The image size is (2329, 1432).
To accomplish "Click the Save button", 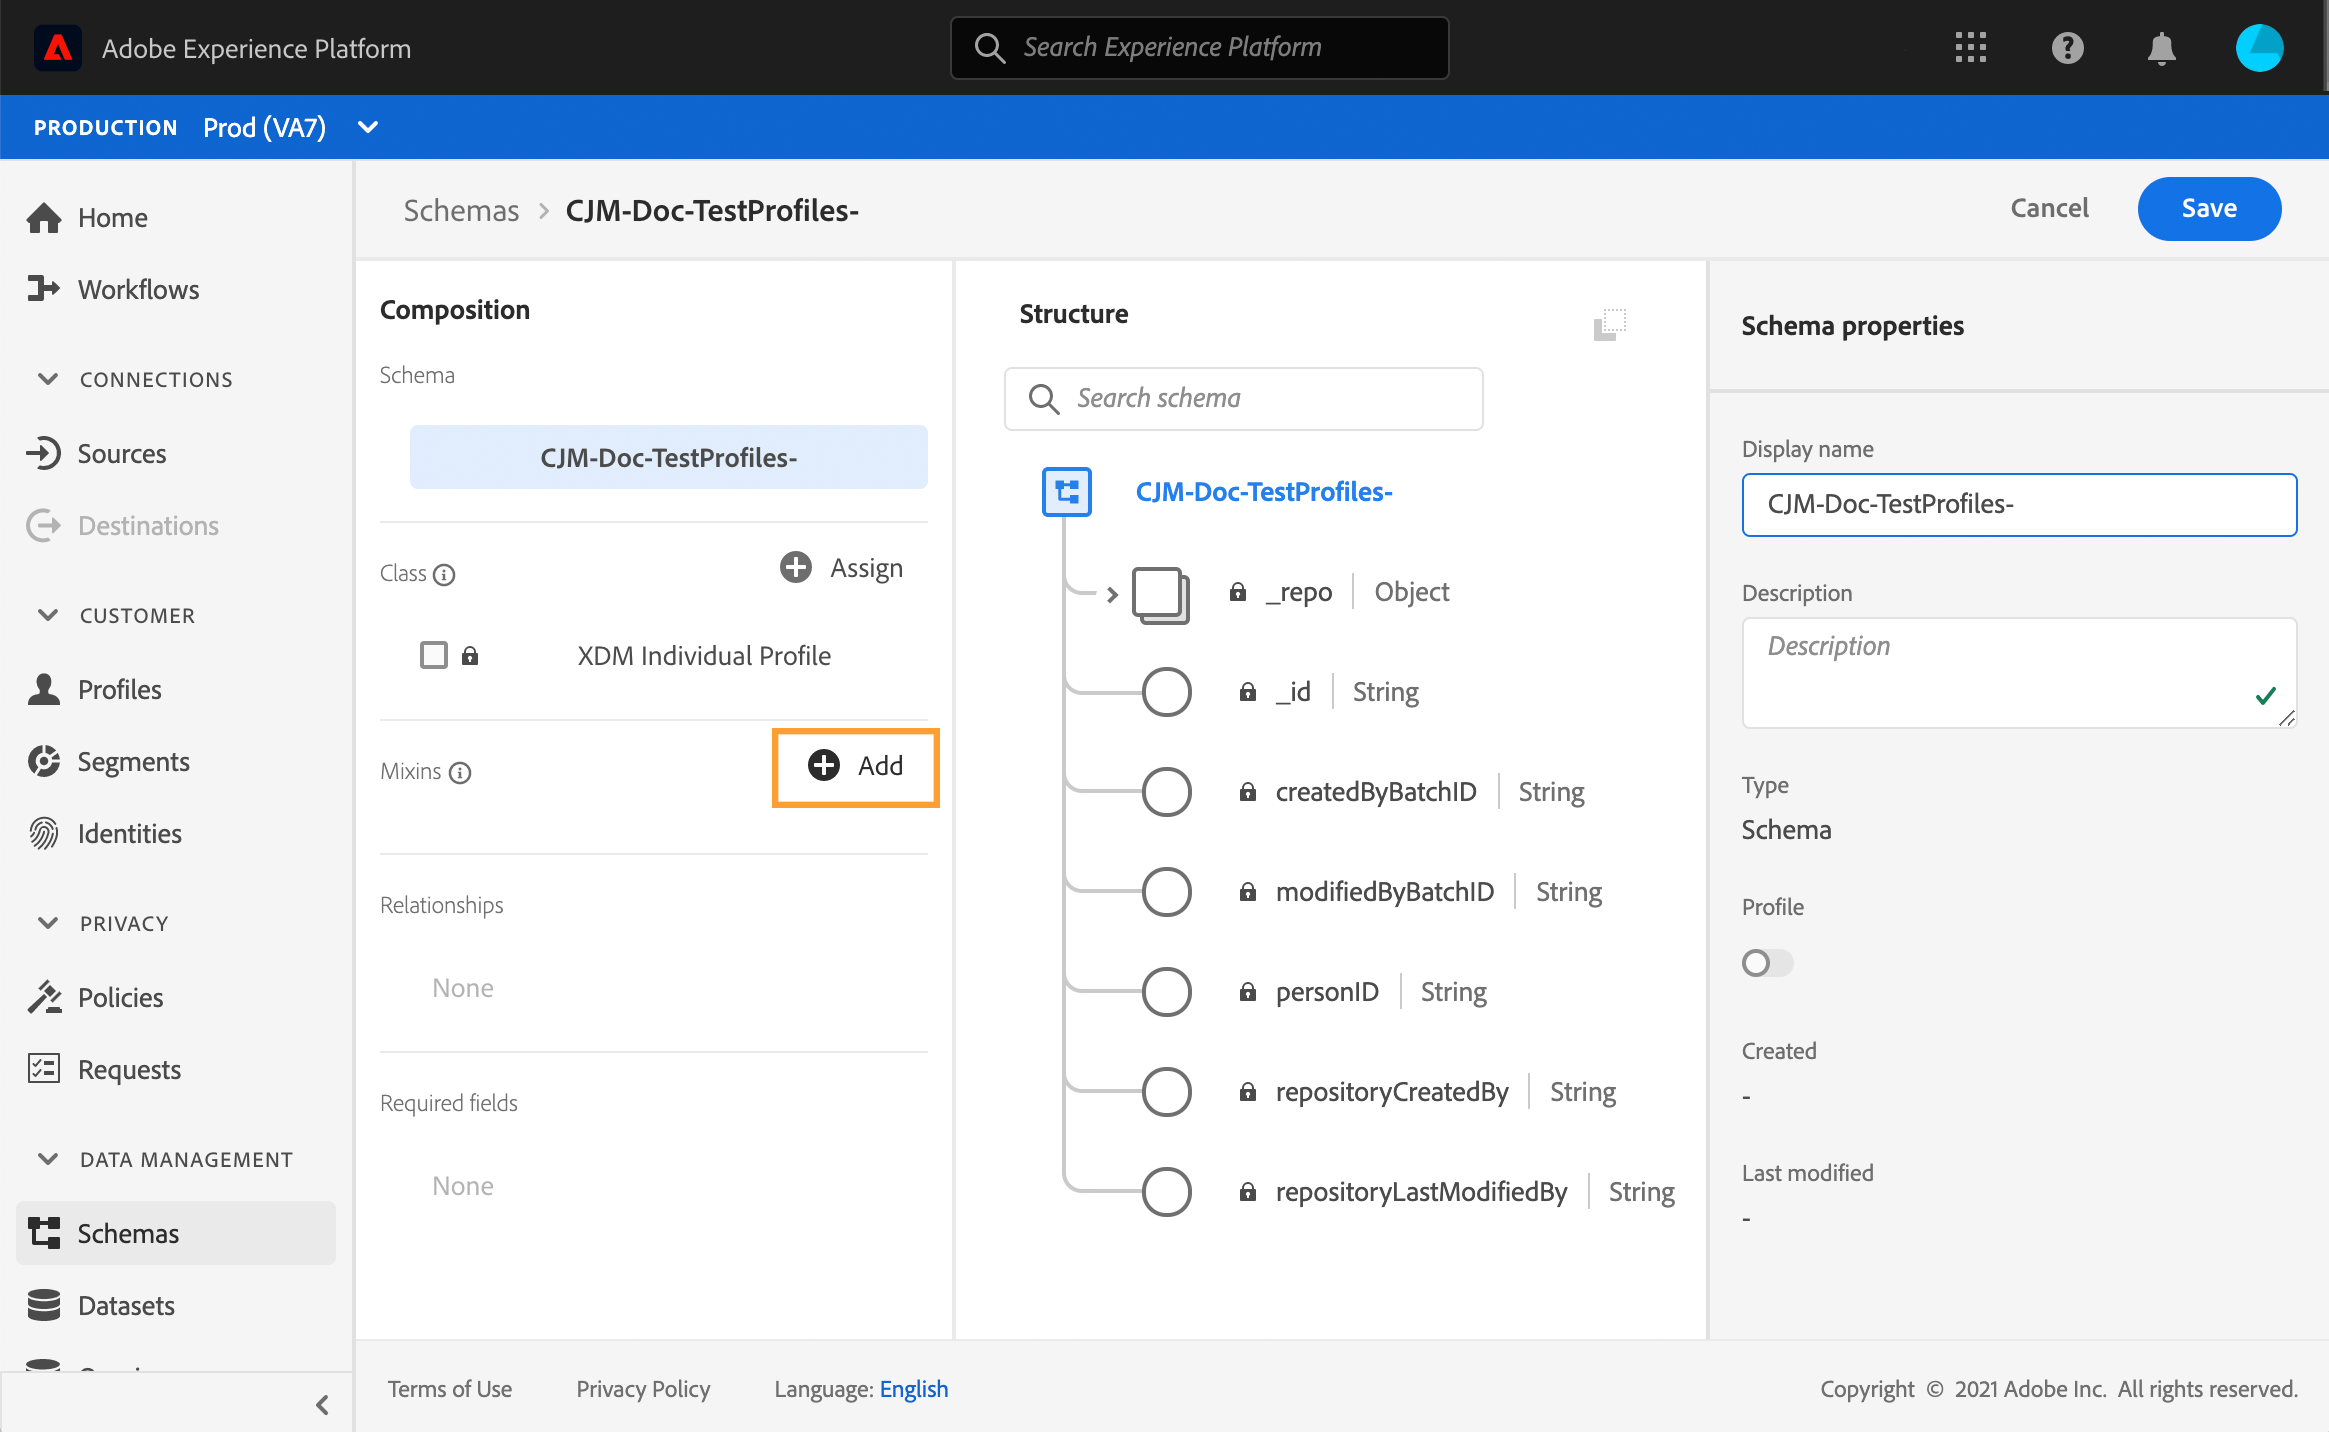I will click(x=2208, y=208).
